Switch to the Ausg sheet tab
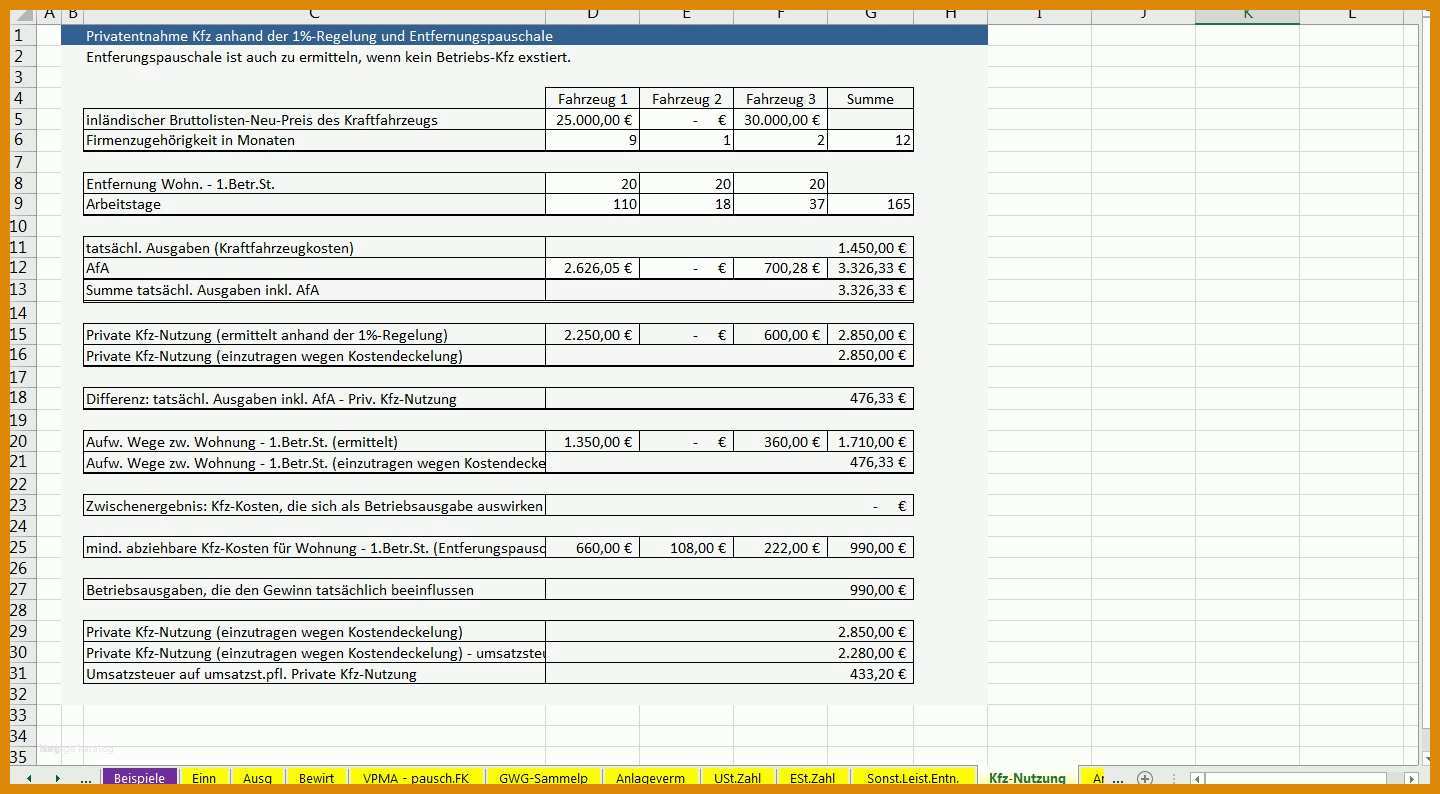This screenshot has height=794, width=1440. pyautogui.click(x=257, y=778)
